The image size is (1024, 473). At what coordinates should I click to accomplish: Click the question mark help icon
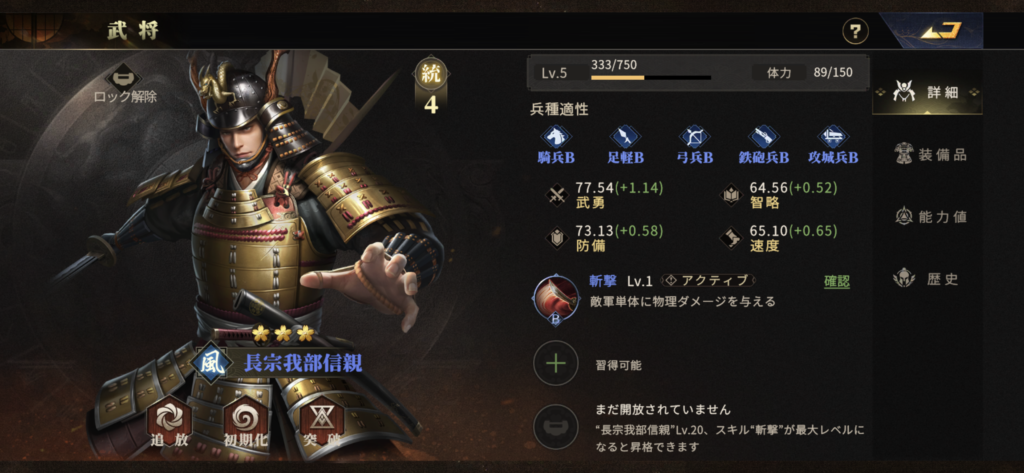point(855,31)
